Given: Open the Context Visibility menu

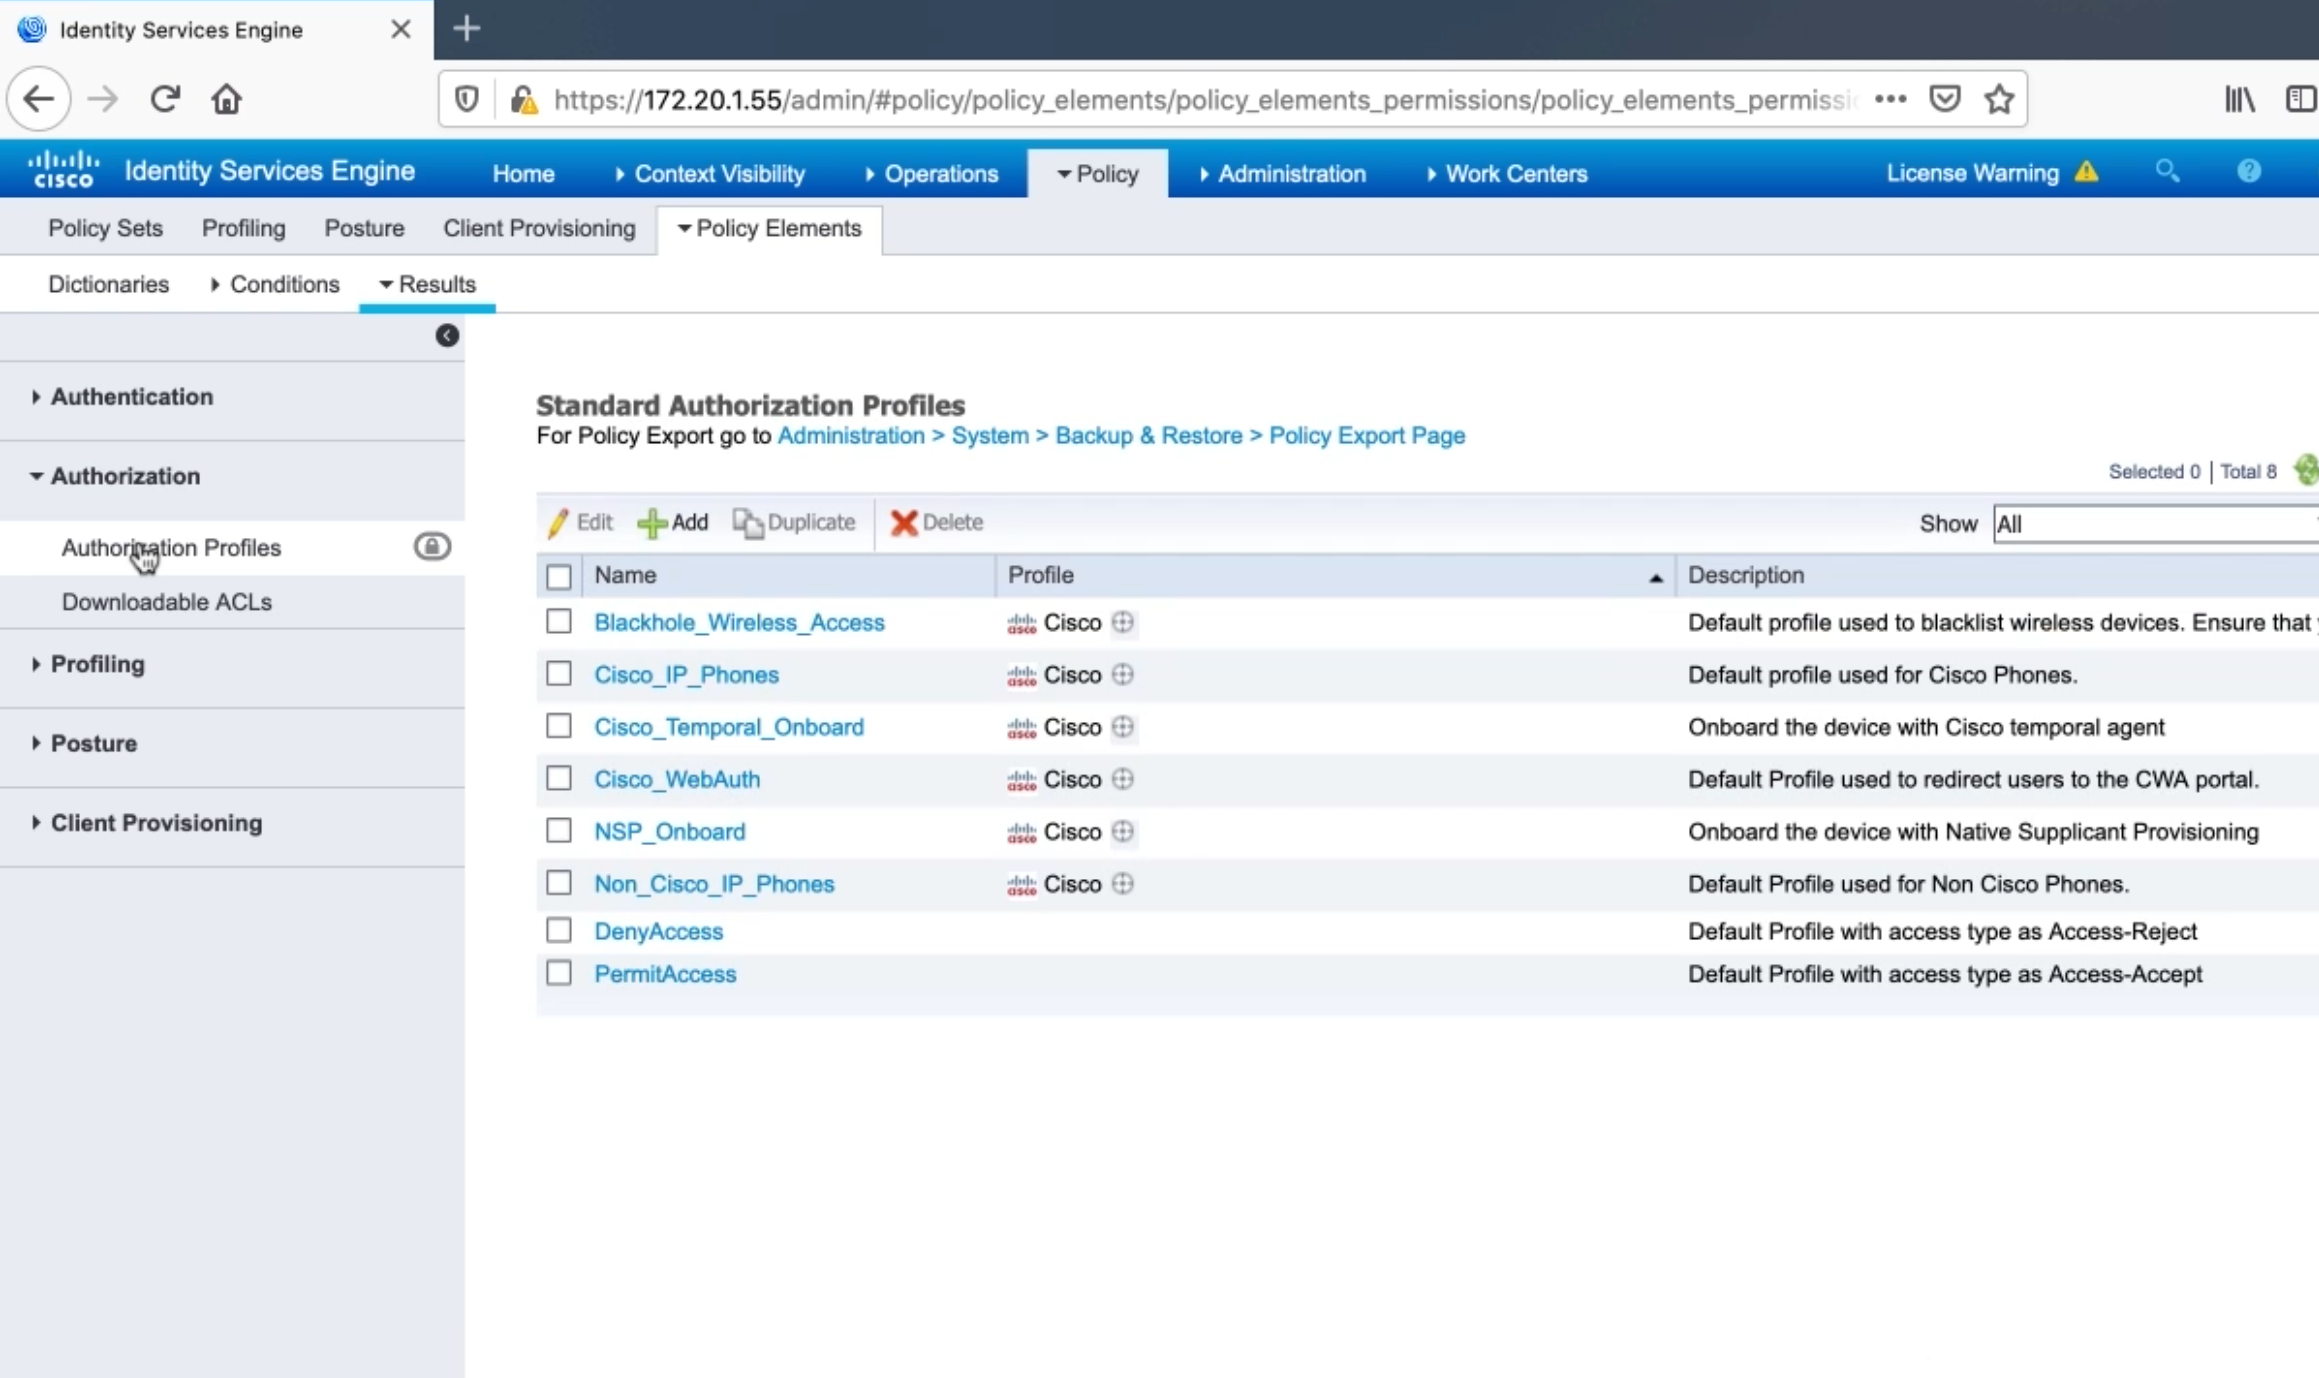Looking at the screenshot, I should click(710, 174).
